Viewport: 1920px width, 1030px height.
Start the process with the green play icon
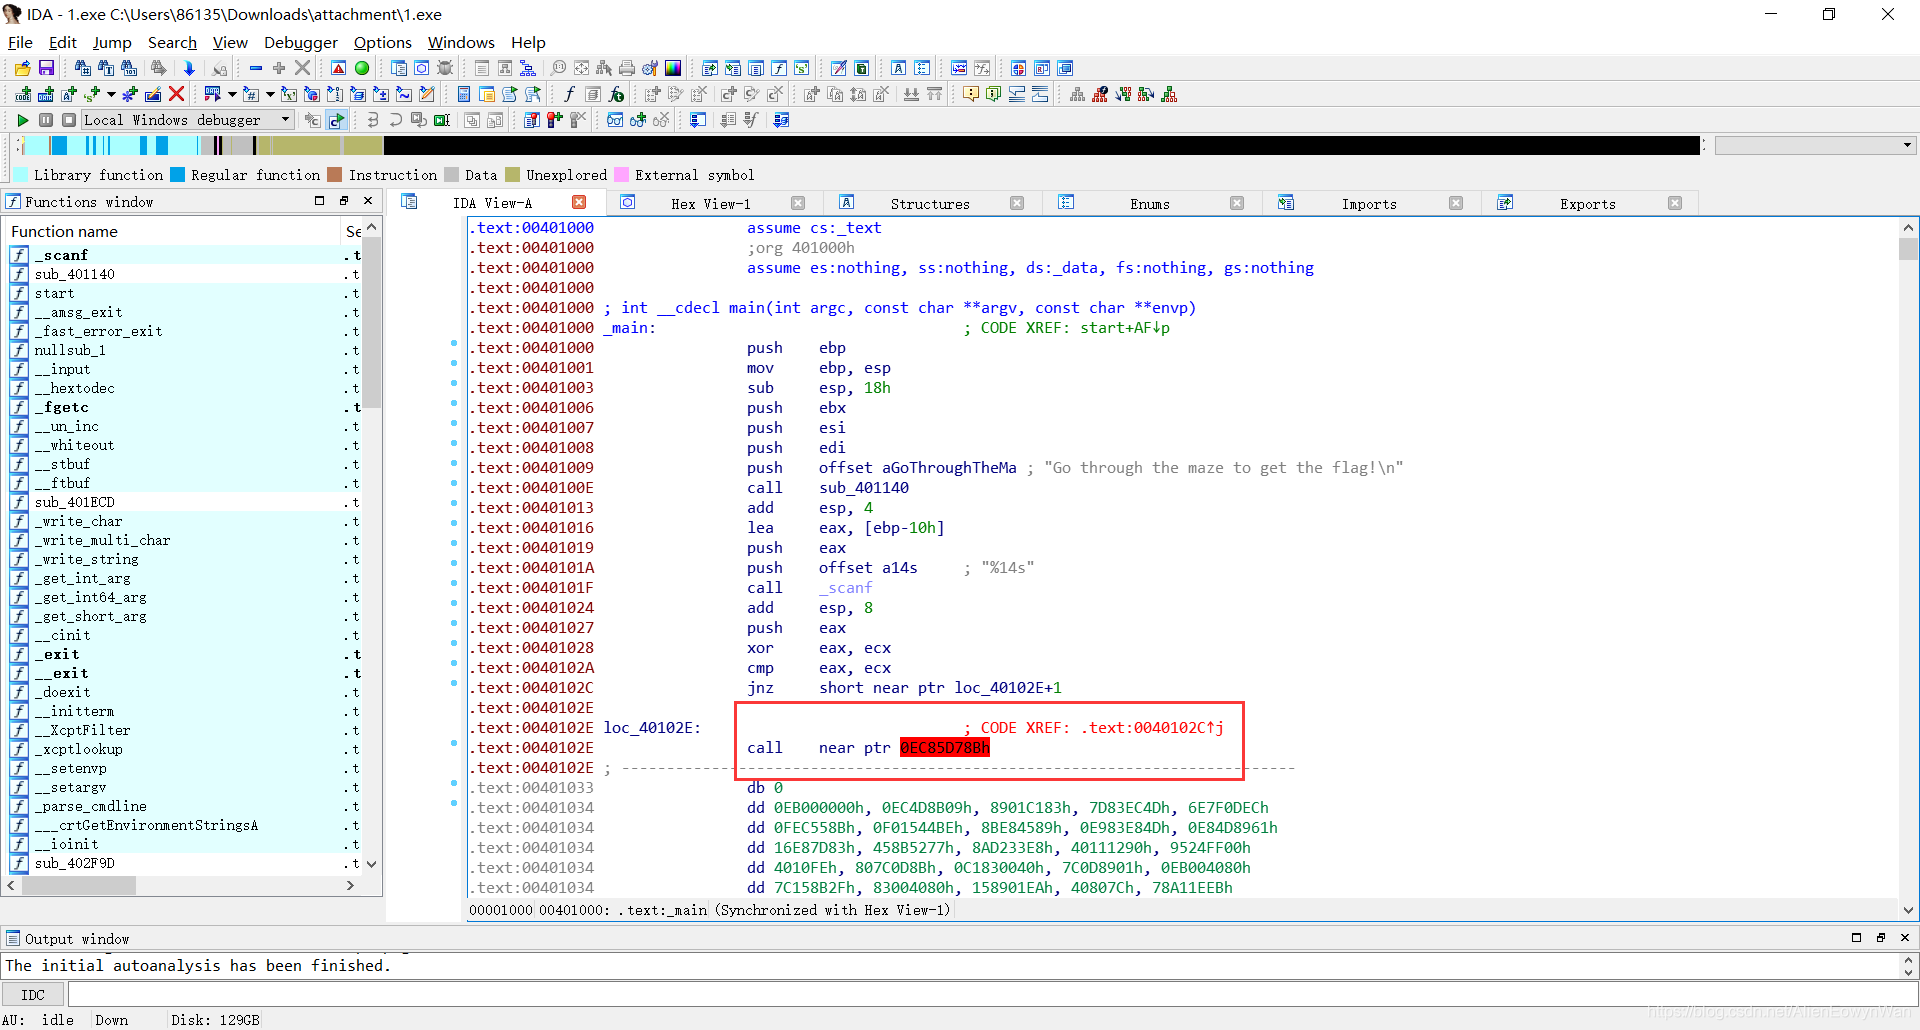coord(22,120)
